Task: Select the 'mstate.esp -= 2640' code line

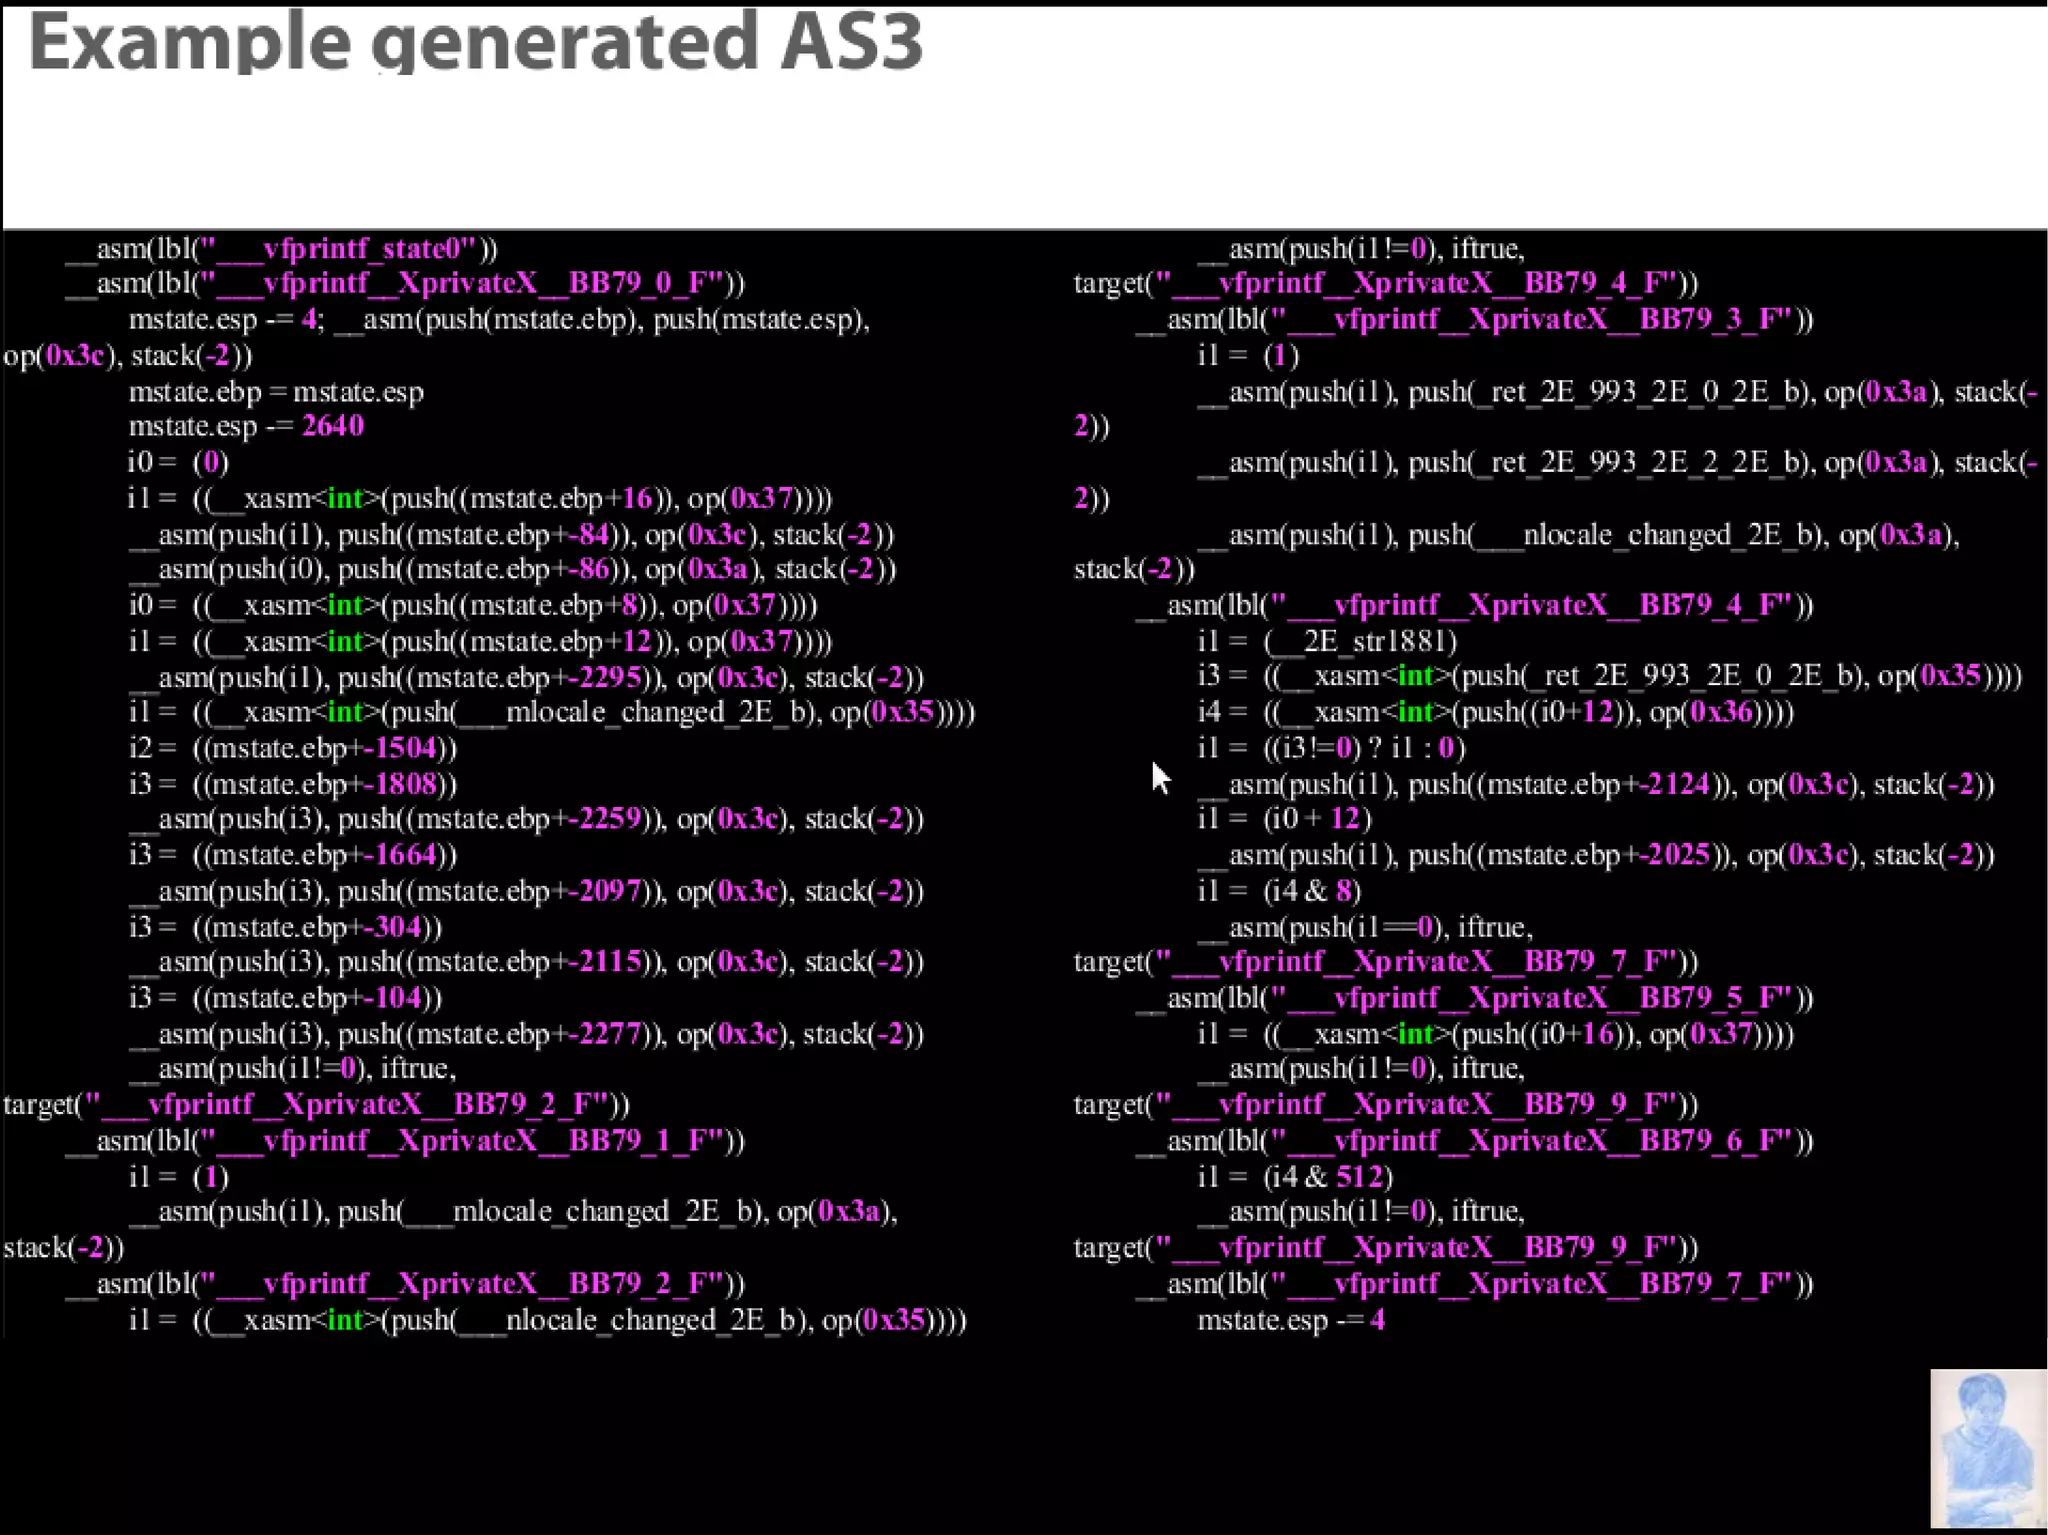Action: (x=246, y=426)
